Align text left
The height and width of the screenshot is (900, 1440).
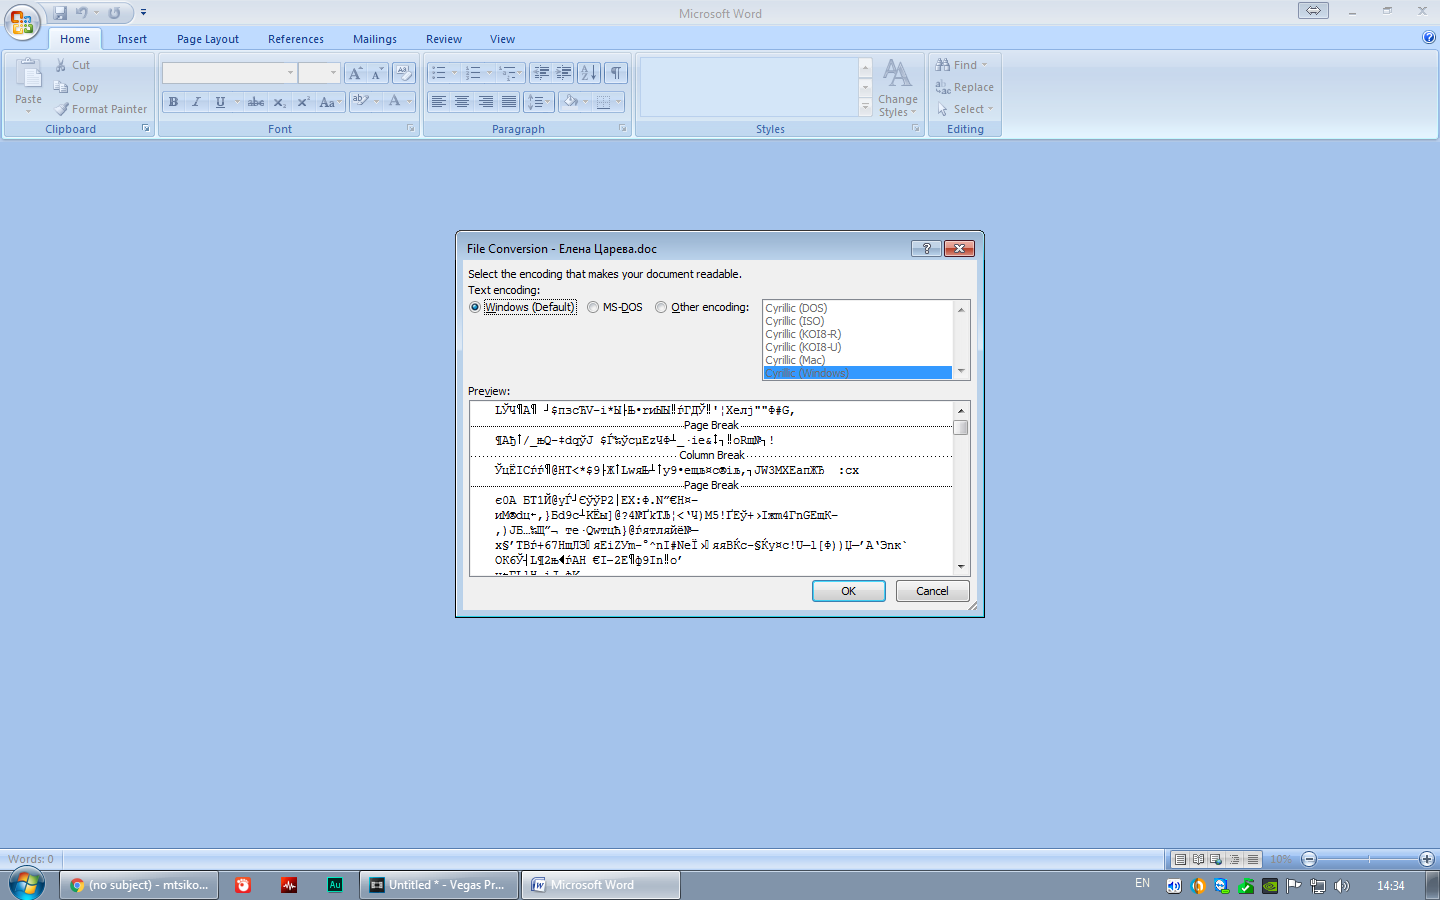click(438, 102)
